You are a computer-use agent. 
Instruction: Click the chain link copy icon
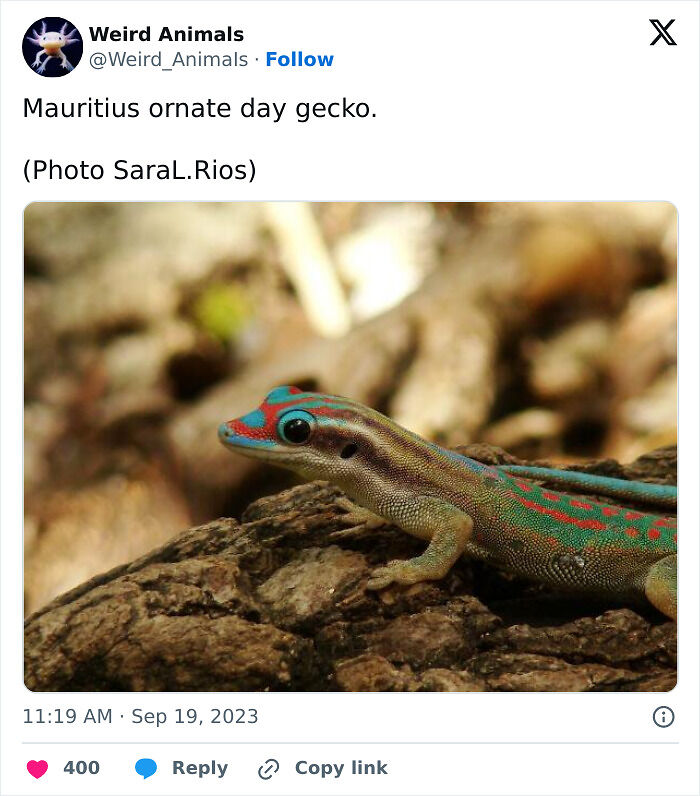pos(269,769)
